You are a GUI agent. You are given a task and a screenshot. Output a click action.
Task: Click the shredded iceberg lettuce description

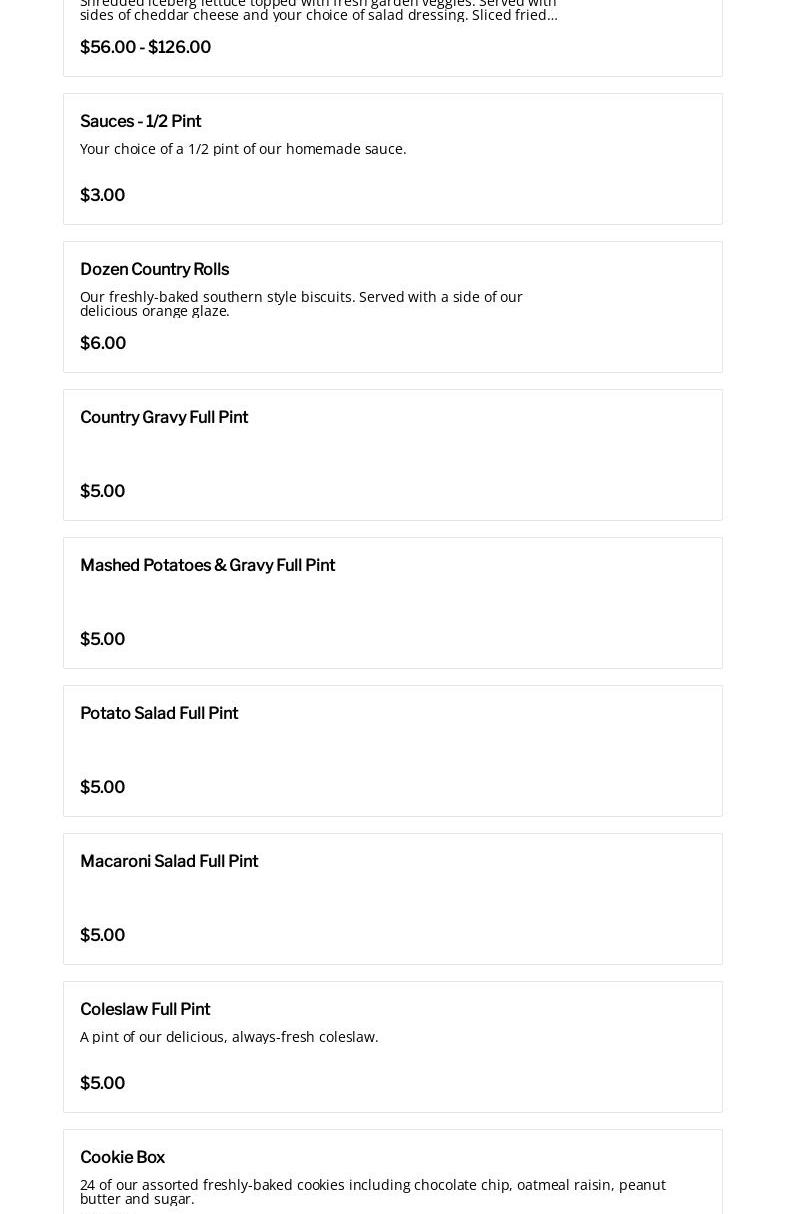click(318, 10)
